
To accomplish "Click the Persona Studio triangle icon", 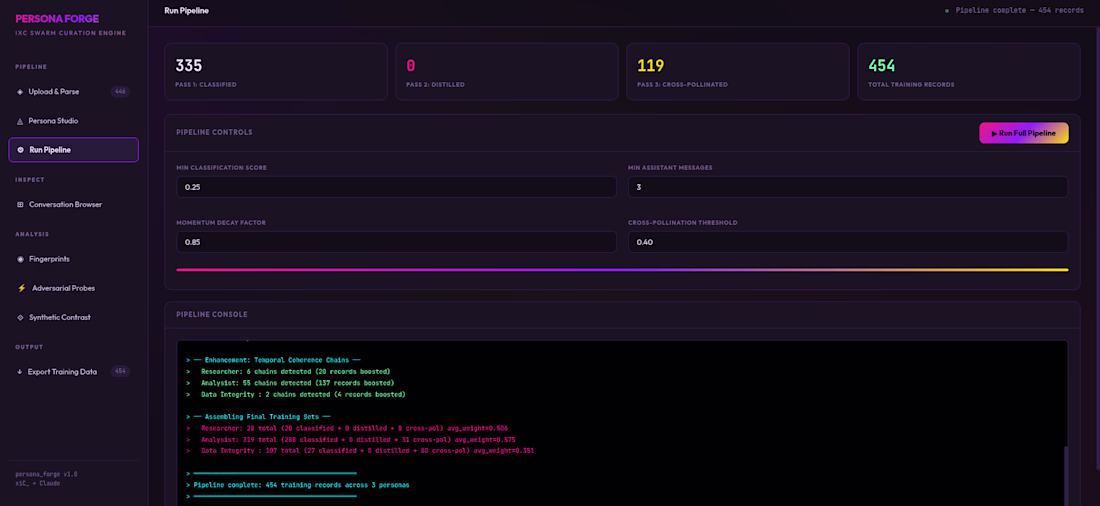I will 20,121.
